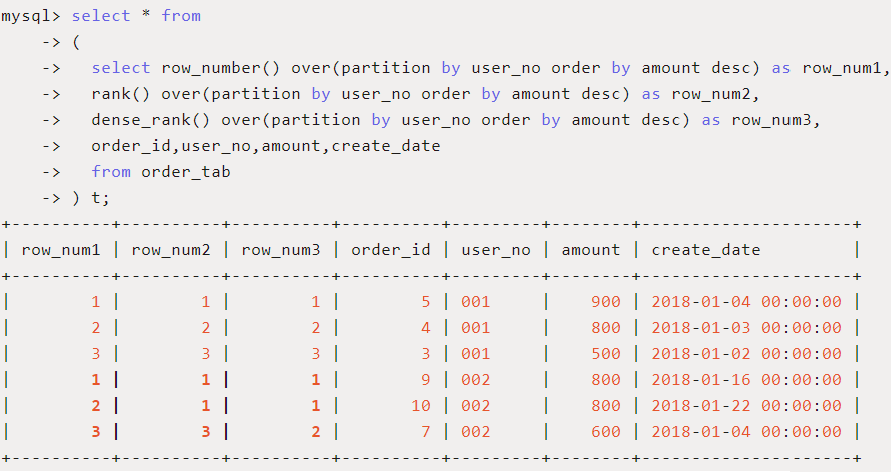Viewport: 892px width, 473px height.
Task: Click the amount column header
Action: click(x=591, y=250)
